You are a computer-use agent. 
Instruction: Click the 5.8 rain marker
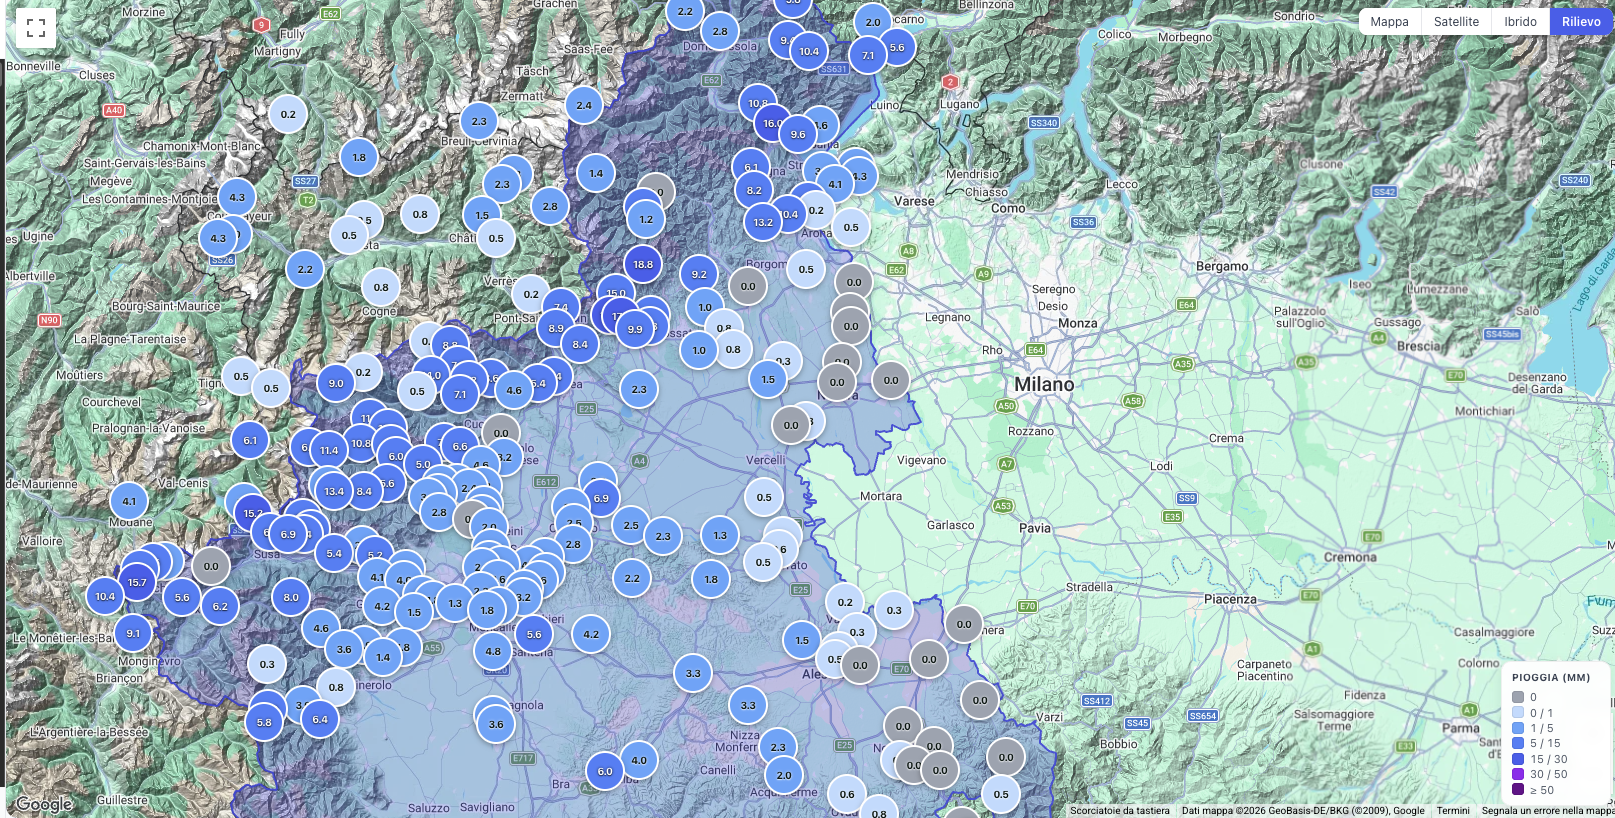pos(264,723)
